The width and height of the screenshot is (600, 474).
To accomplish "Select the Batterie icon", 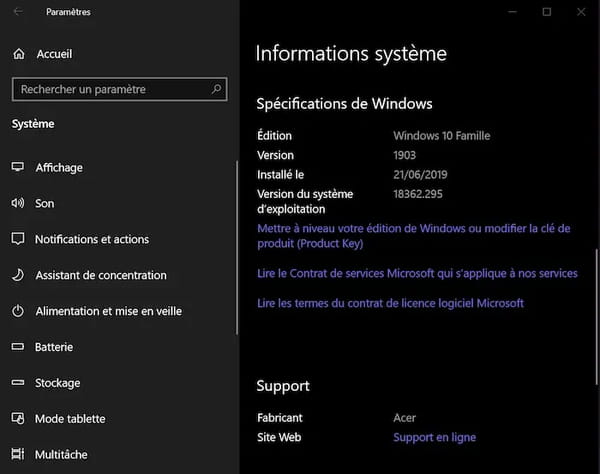I will pyautogui.click(x=18, y=347).
